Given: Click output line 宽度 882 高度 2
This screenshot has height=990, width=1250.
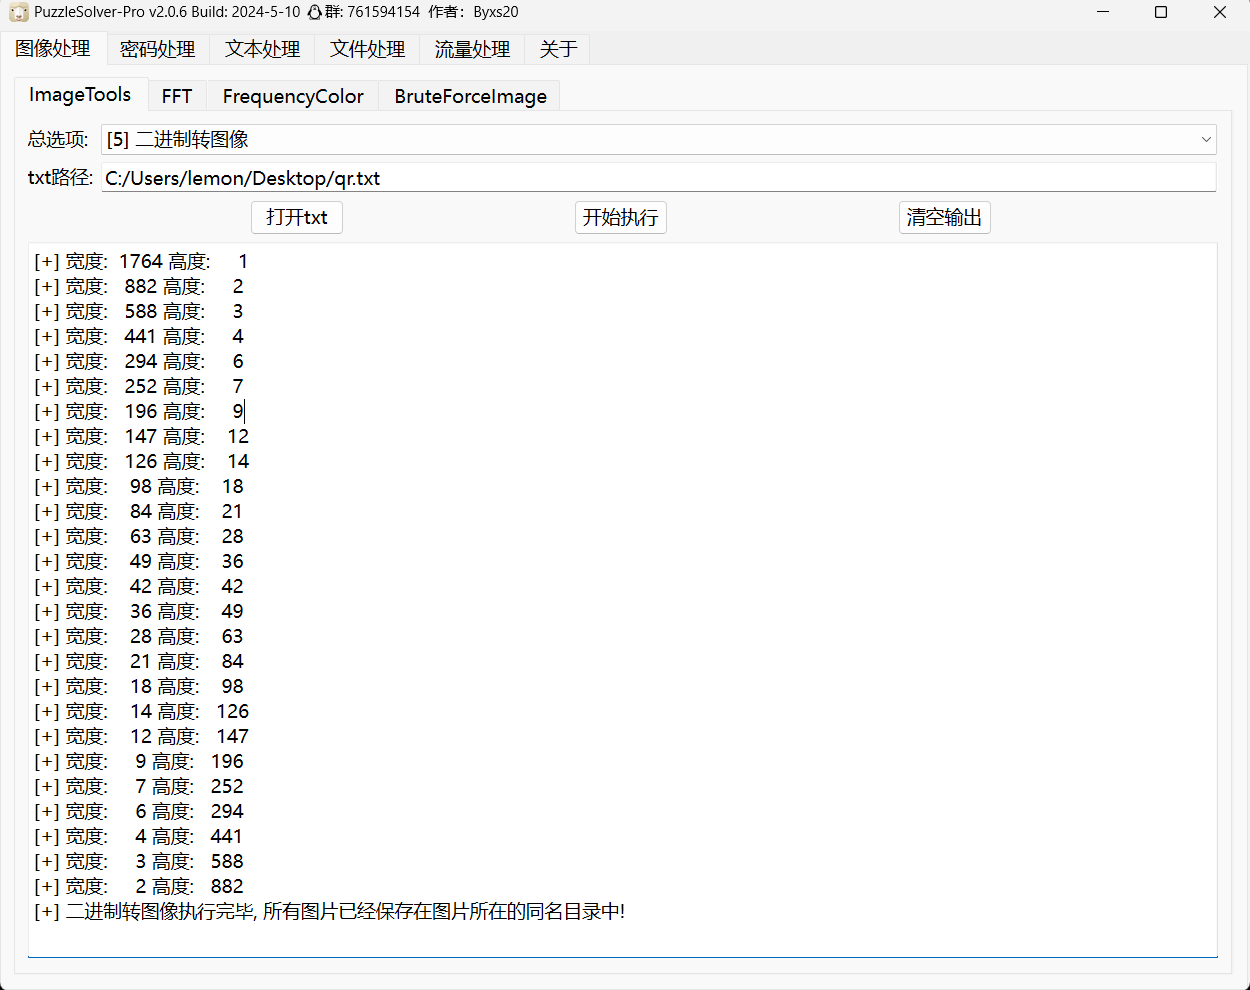Looking at the screenshot, I should pos(139,287).
